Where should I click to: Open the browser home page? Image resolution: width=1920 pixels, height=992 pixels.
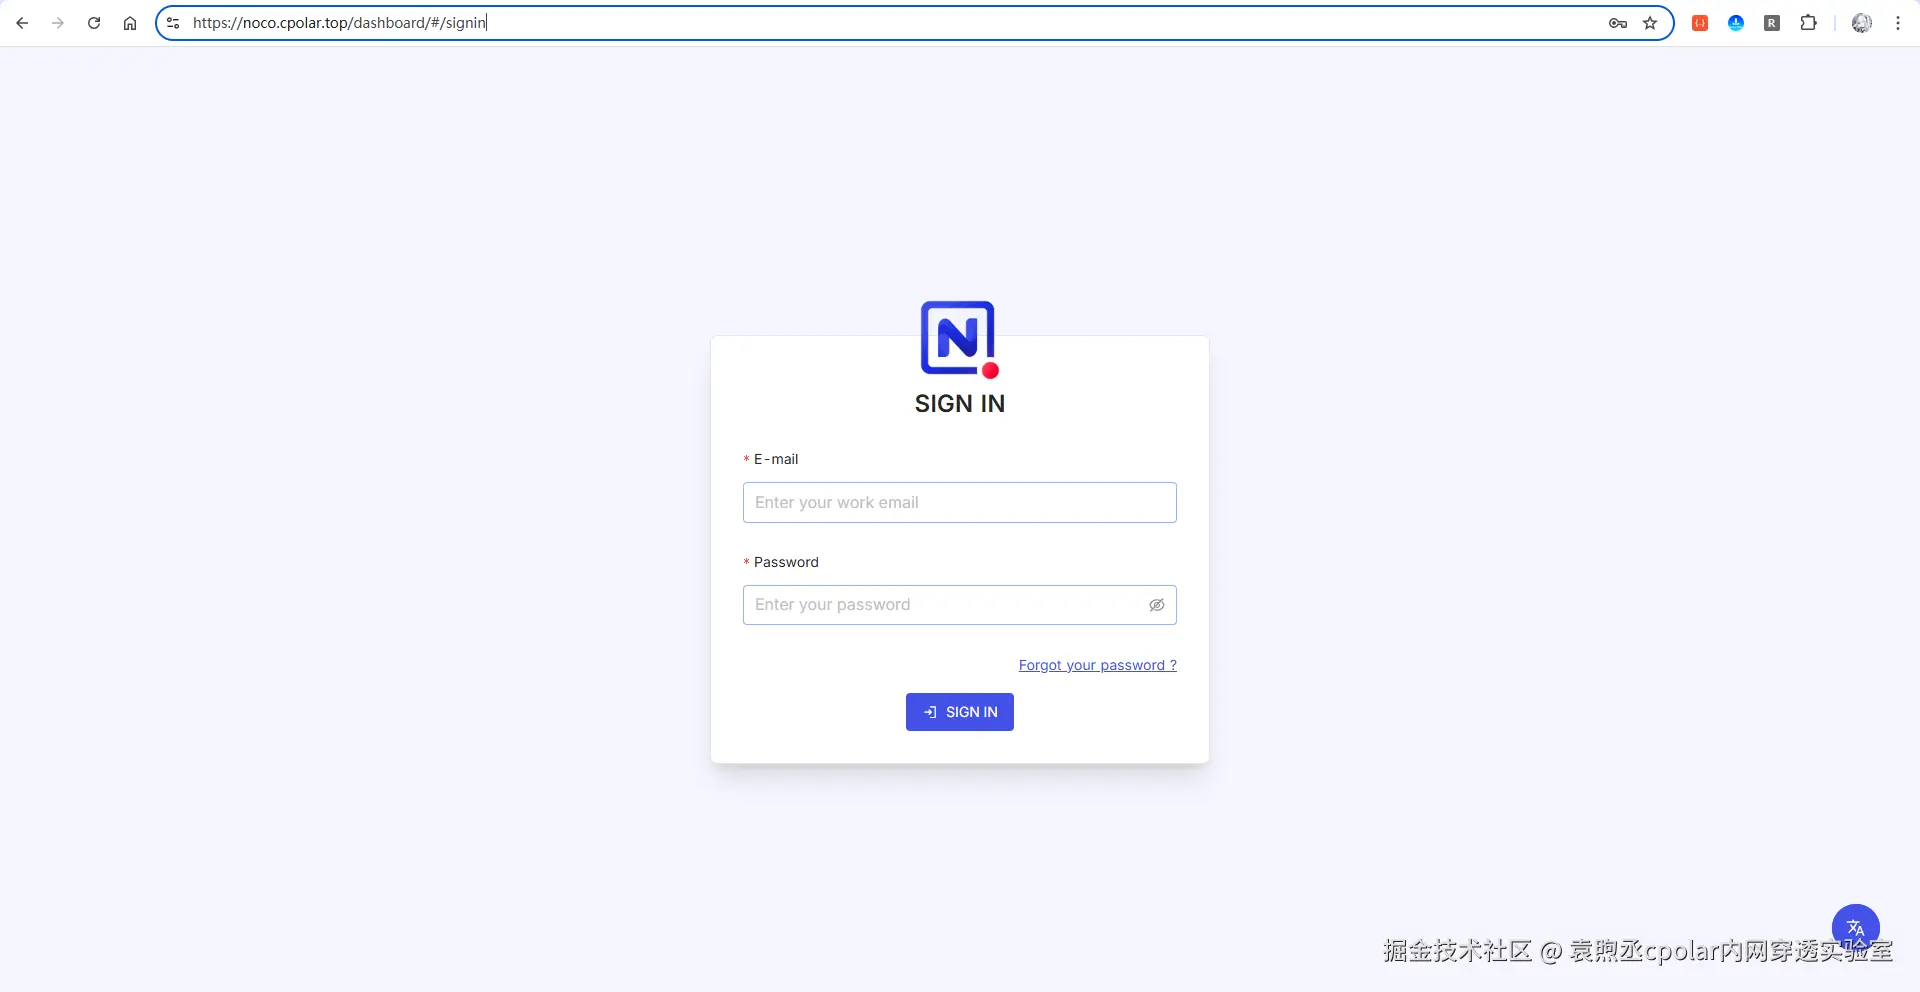pyautogui.click(x=130, y=23)
